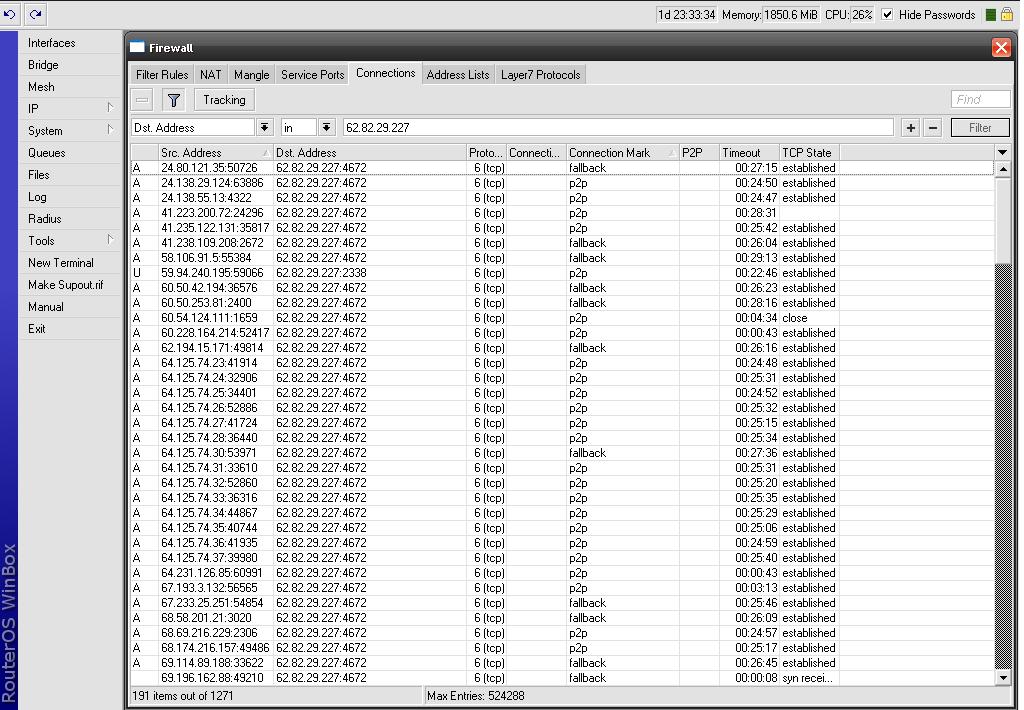
Task: Click the padlock icon in top bar
Action: pyautogui.click(x=1007, y=14)
